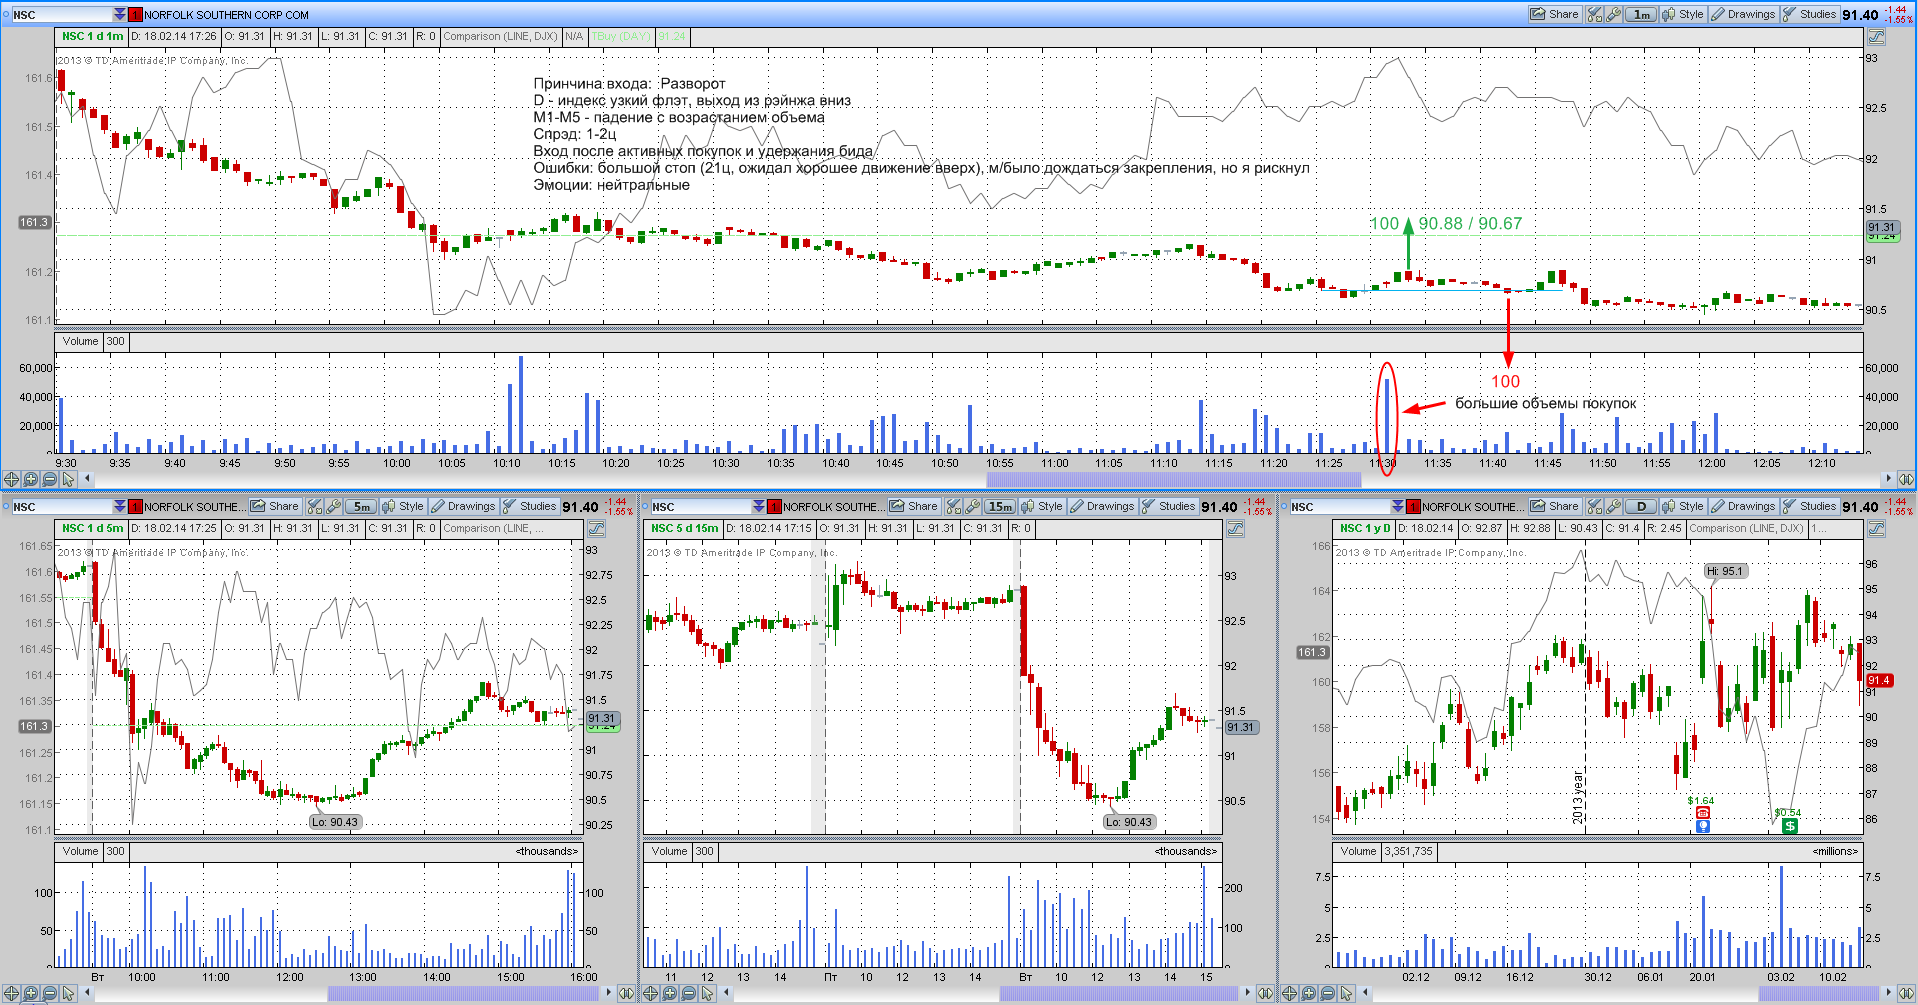
Task: Open the 15m timeframe selector
Action: click(1000, 506)
